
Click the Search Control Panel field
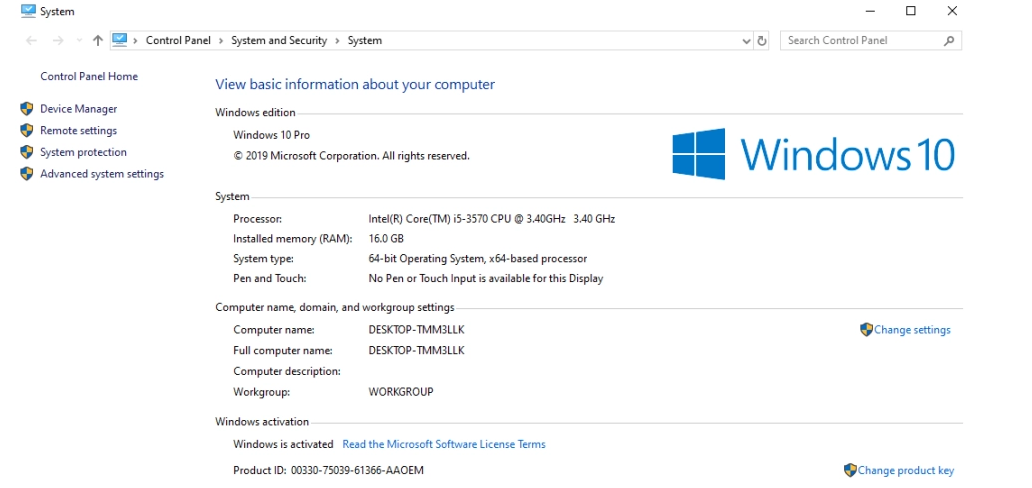pos(860,41)
